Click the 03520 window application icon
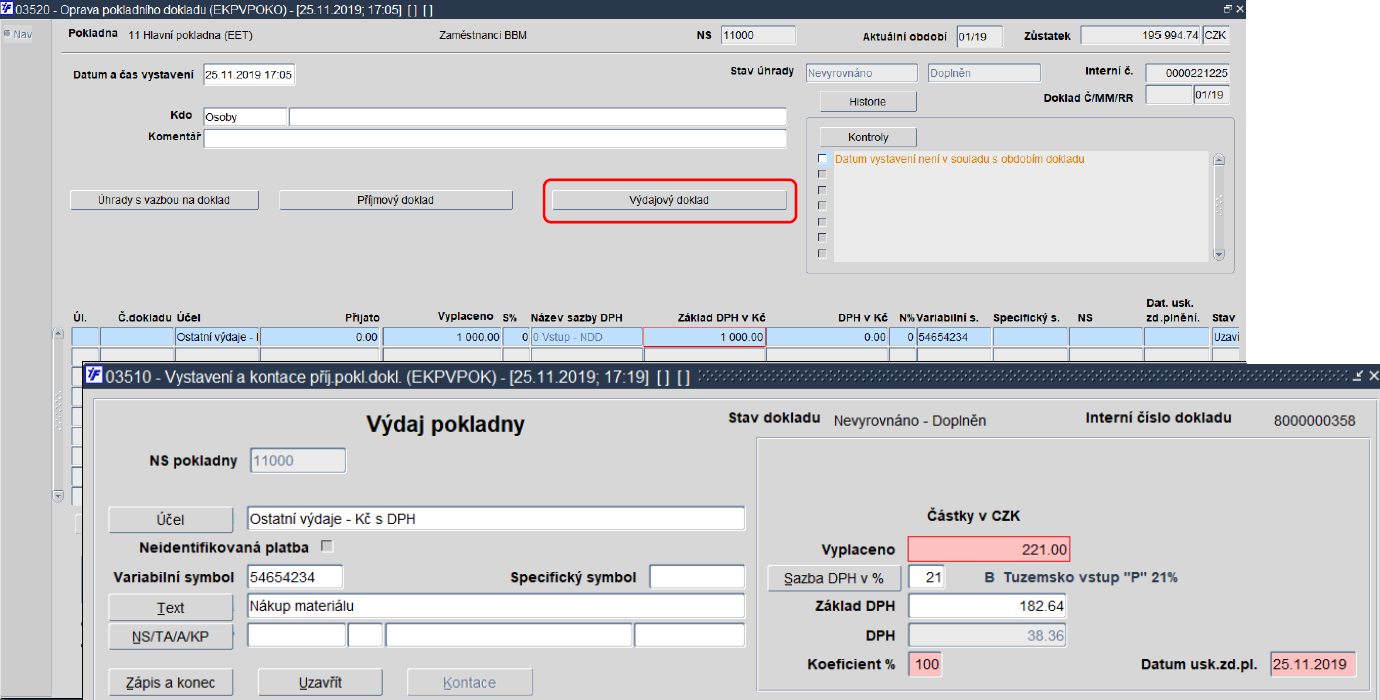Screen dimensions: 1380x700 point(7,9)
